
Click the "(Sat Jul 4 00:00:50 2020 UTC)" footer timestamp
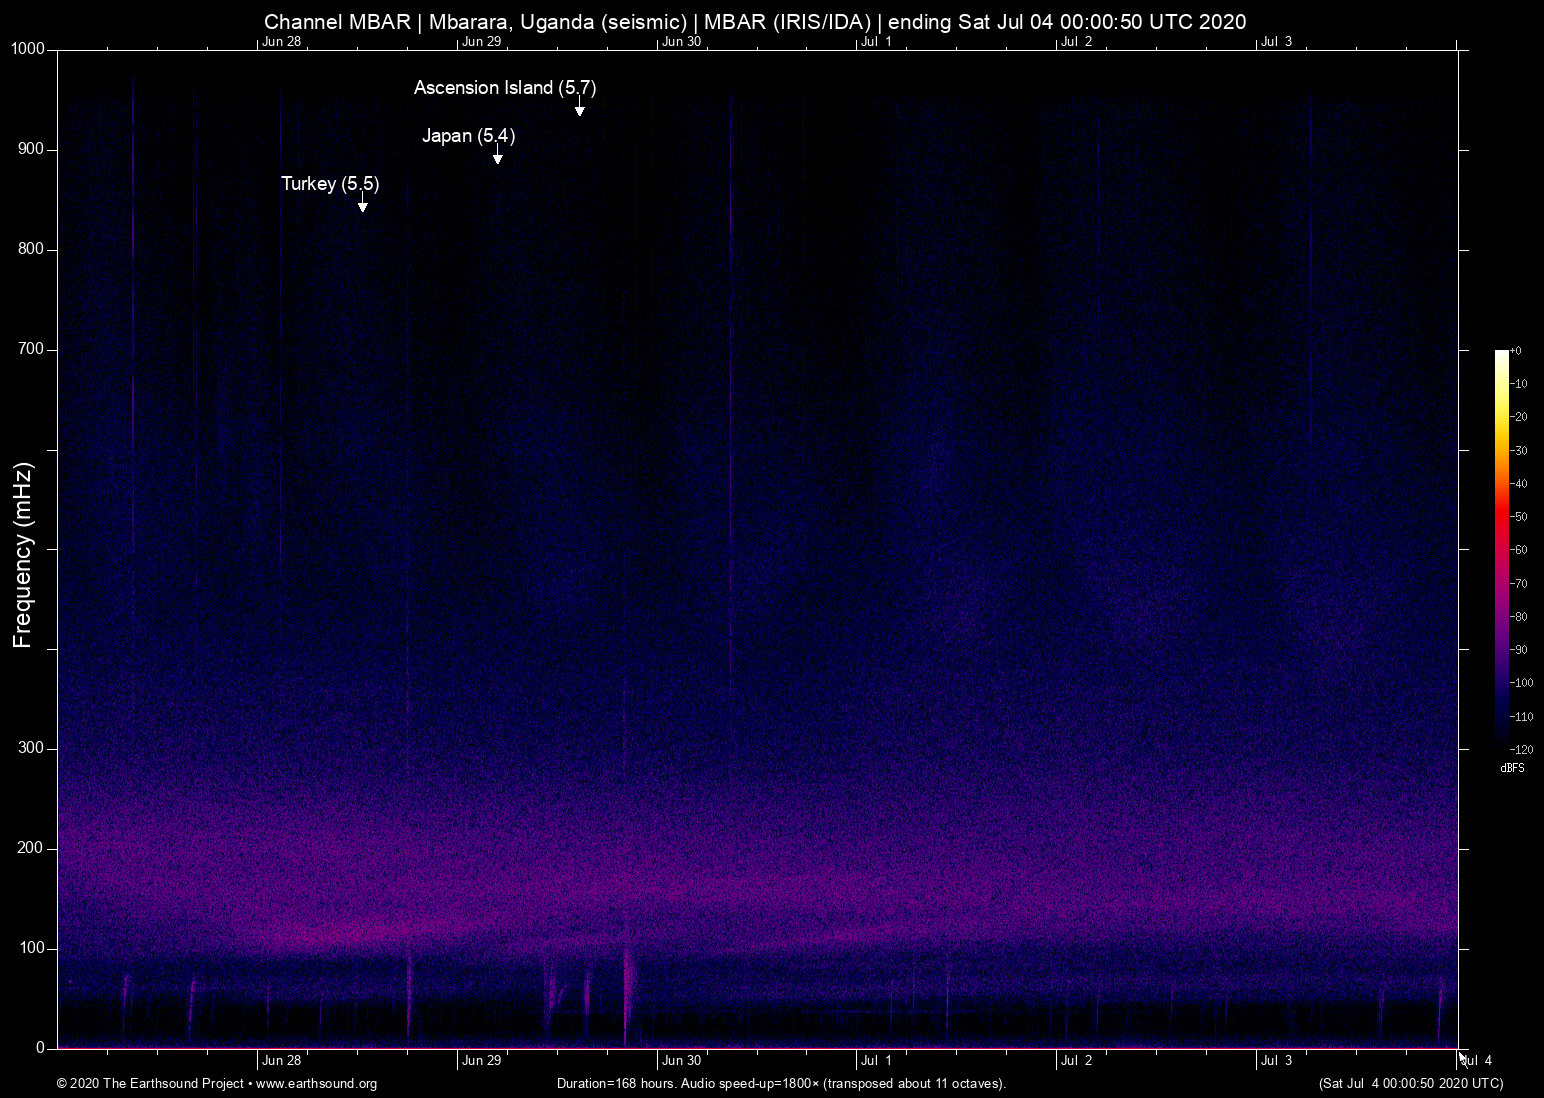(1411, 1084)
